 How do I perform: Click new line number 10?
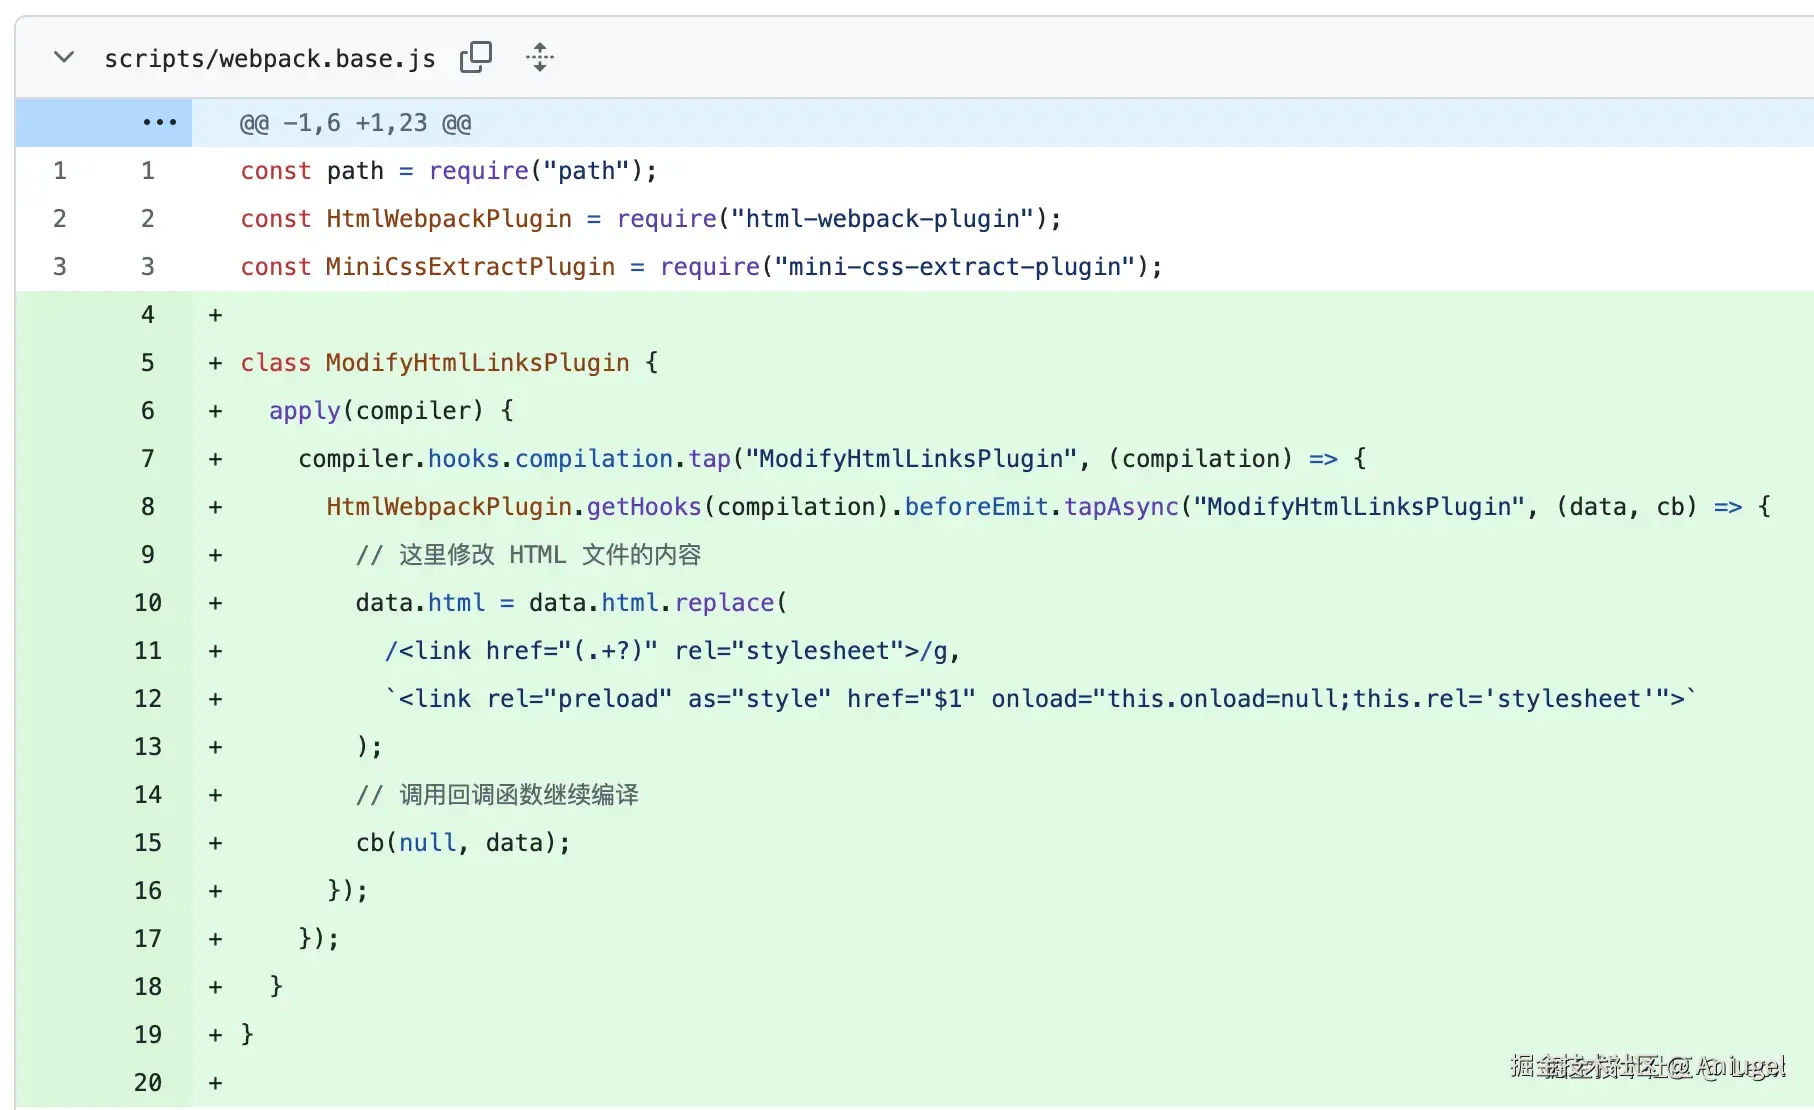point(147,602)
